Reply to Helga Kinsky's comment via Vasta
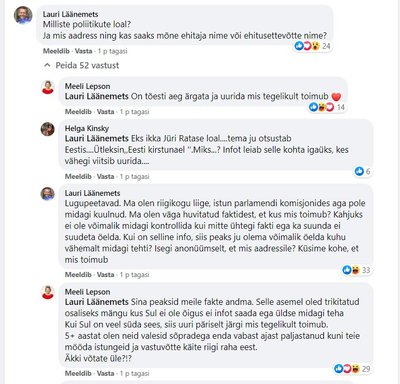The height and width of the screenshot is (384, 400). point(105,176)
